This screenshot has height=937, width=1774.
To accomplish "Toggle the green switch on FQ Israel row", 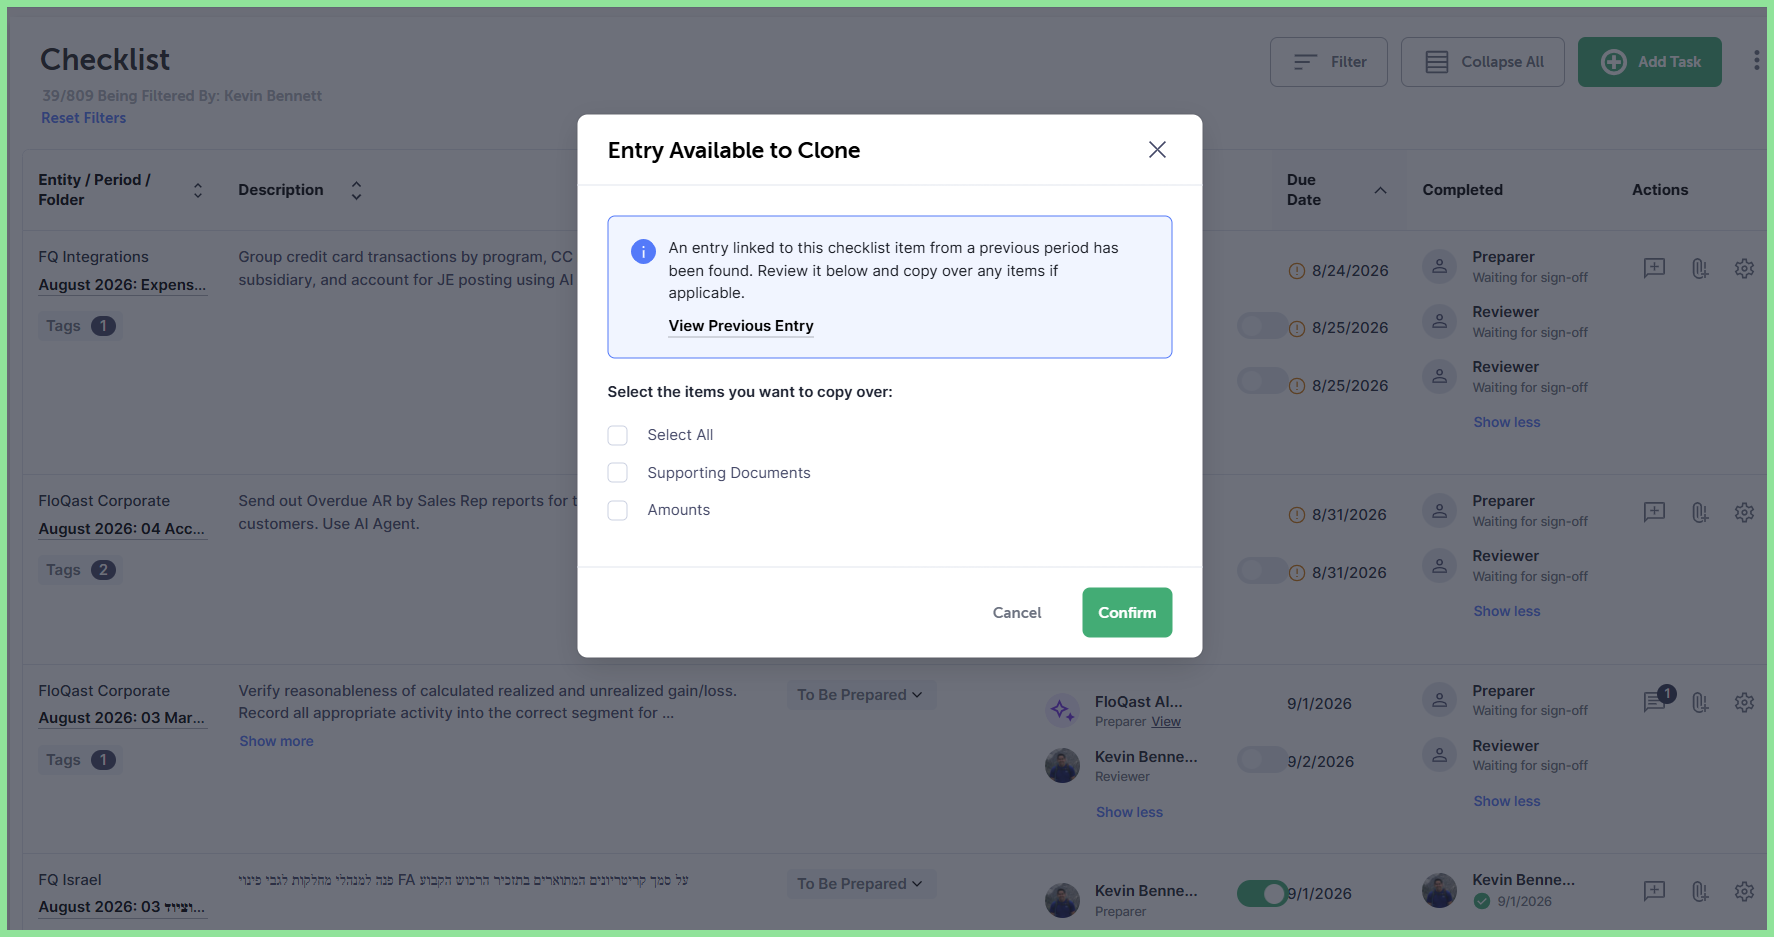I will click(x=1262, y=893).
